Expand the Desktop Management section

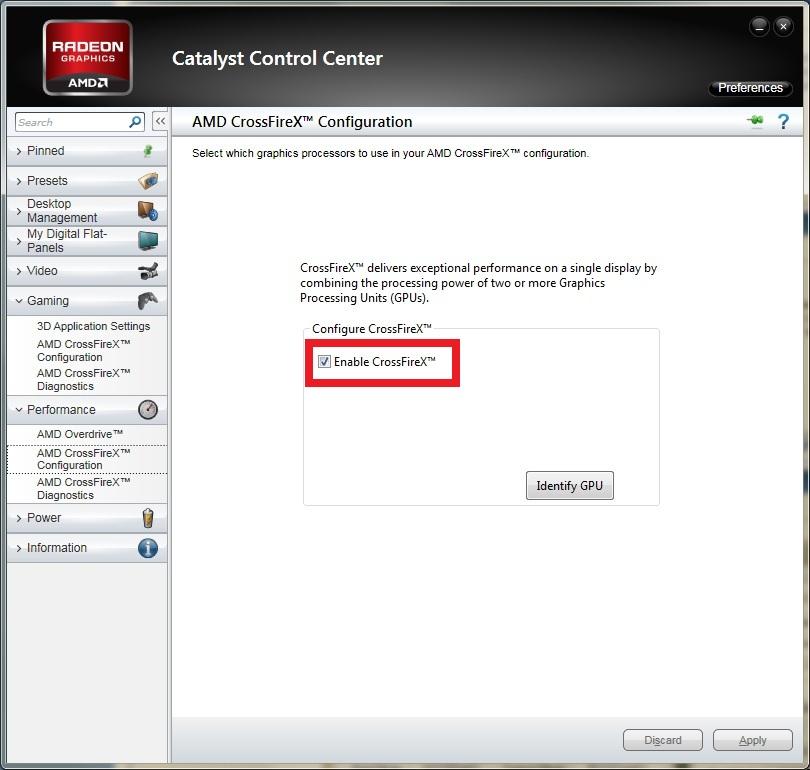[87, 211]
